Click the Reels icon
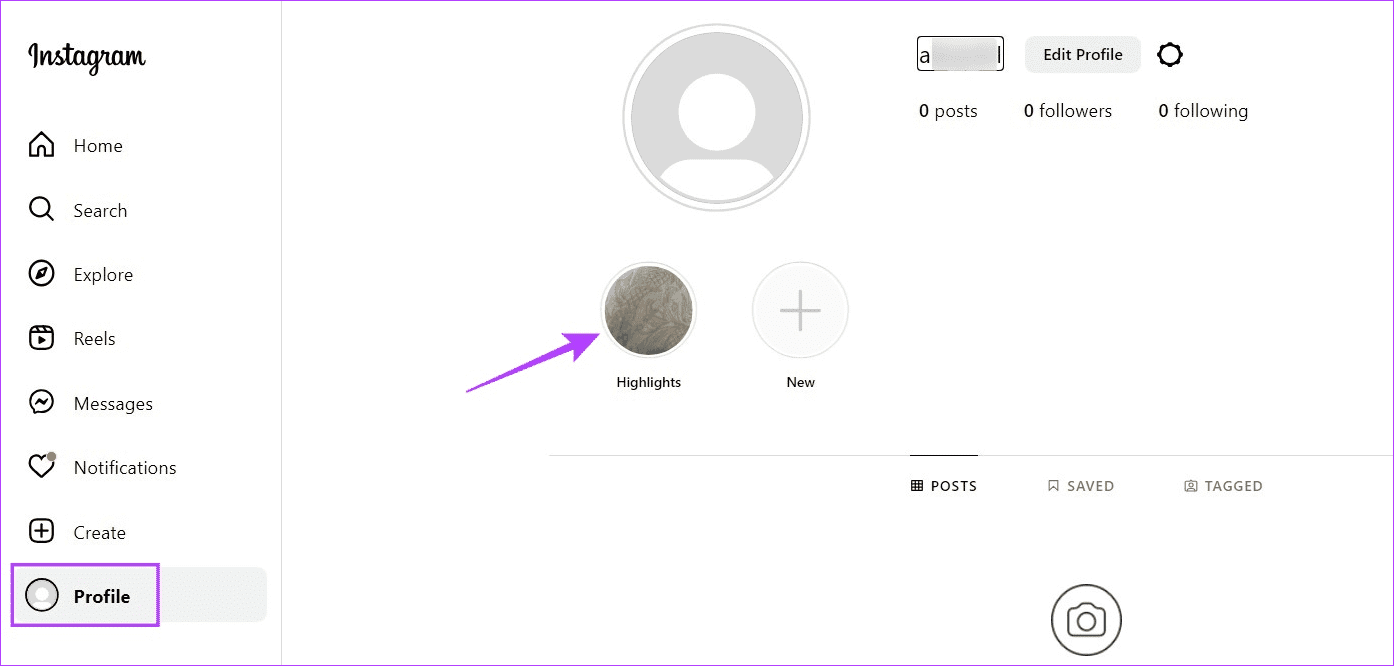The image size is (1394, 666). point(41,338)
